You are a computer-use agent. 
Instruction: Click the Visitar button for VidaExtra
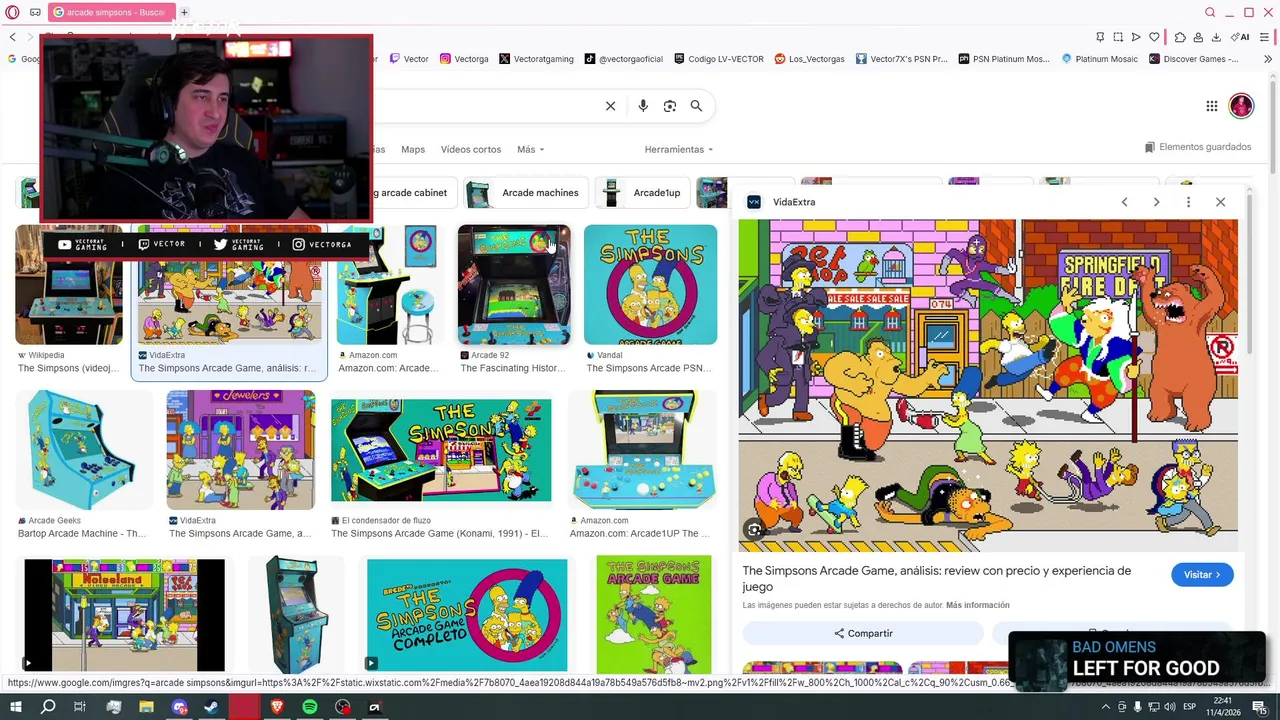coord(1202,575)
